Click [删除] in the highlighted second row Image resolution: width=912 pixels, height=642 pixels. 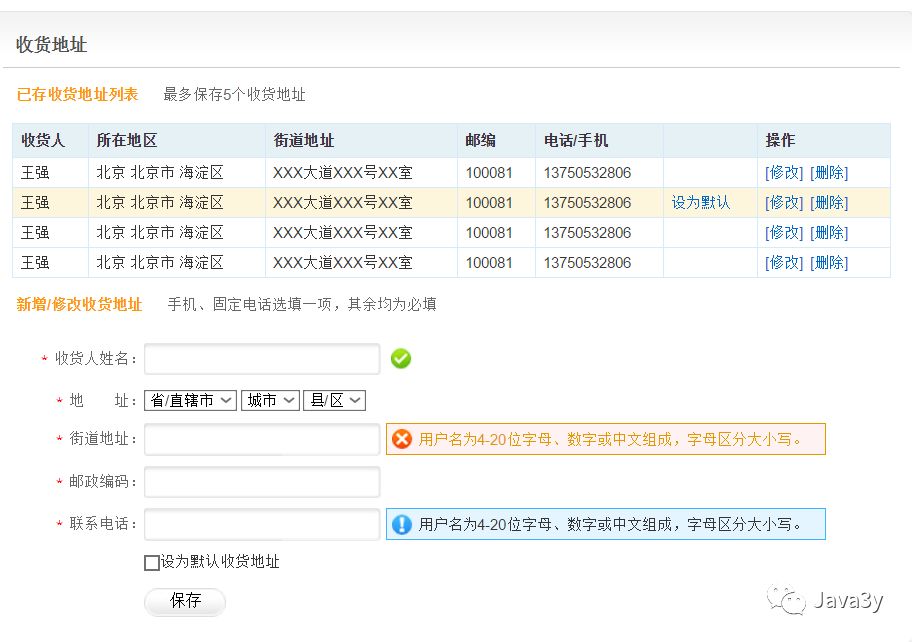click(x=829, y=203)
